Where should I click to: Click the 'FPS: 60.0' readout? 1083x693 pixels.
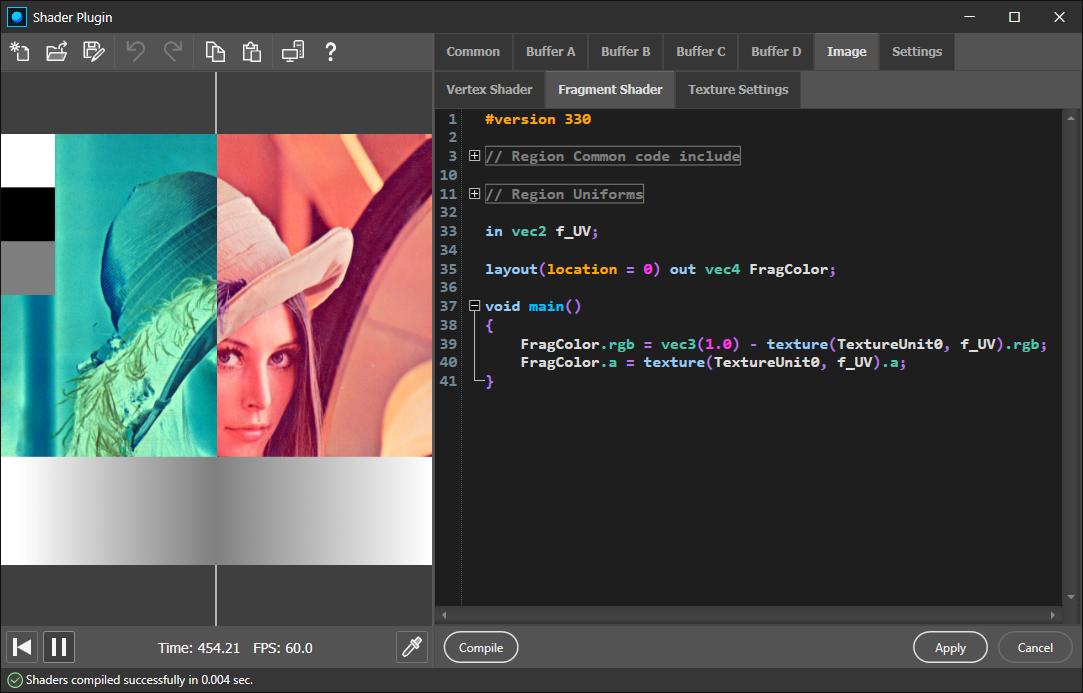pos(283,648)
